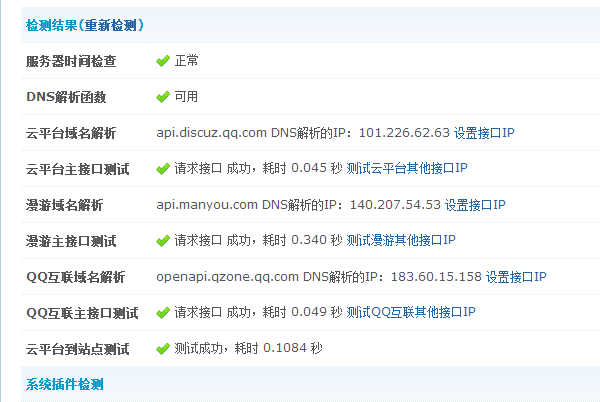This screenshot has width=600, height=402.
Task: Select the 漫游域名解析 row label
Action: coord(64,205)
